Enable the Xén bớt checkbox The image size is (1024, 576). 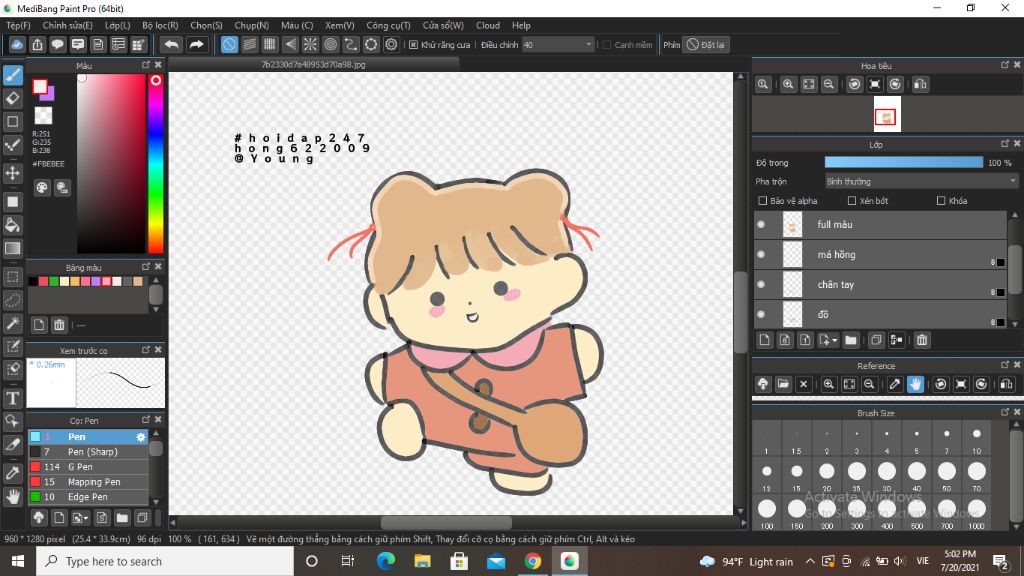pos(852,200)
